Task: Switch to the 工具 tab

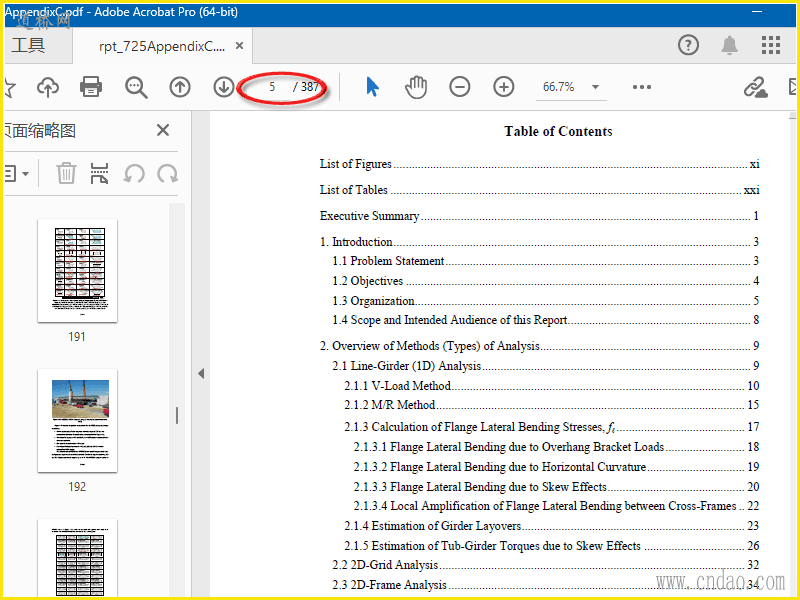Action: 29,45
